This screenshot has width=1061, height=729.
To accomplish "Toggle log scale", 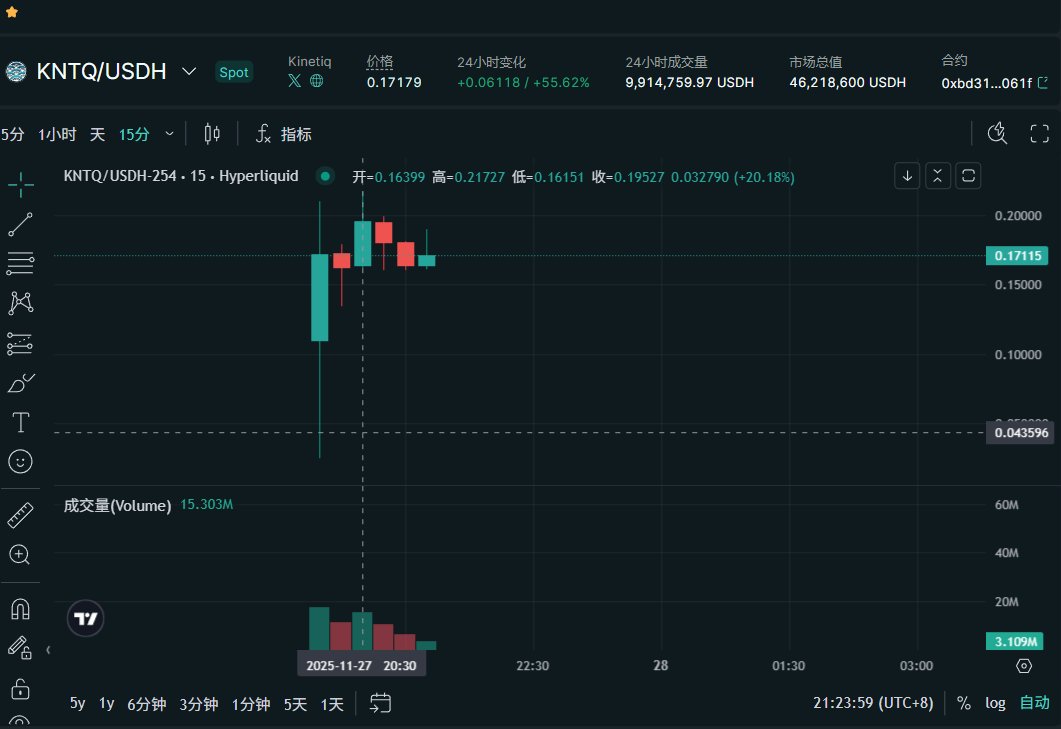I will click(x=995, y=703).
